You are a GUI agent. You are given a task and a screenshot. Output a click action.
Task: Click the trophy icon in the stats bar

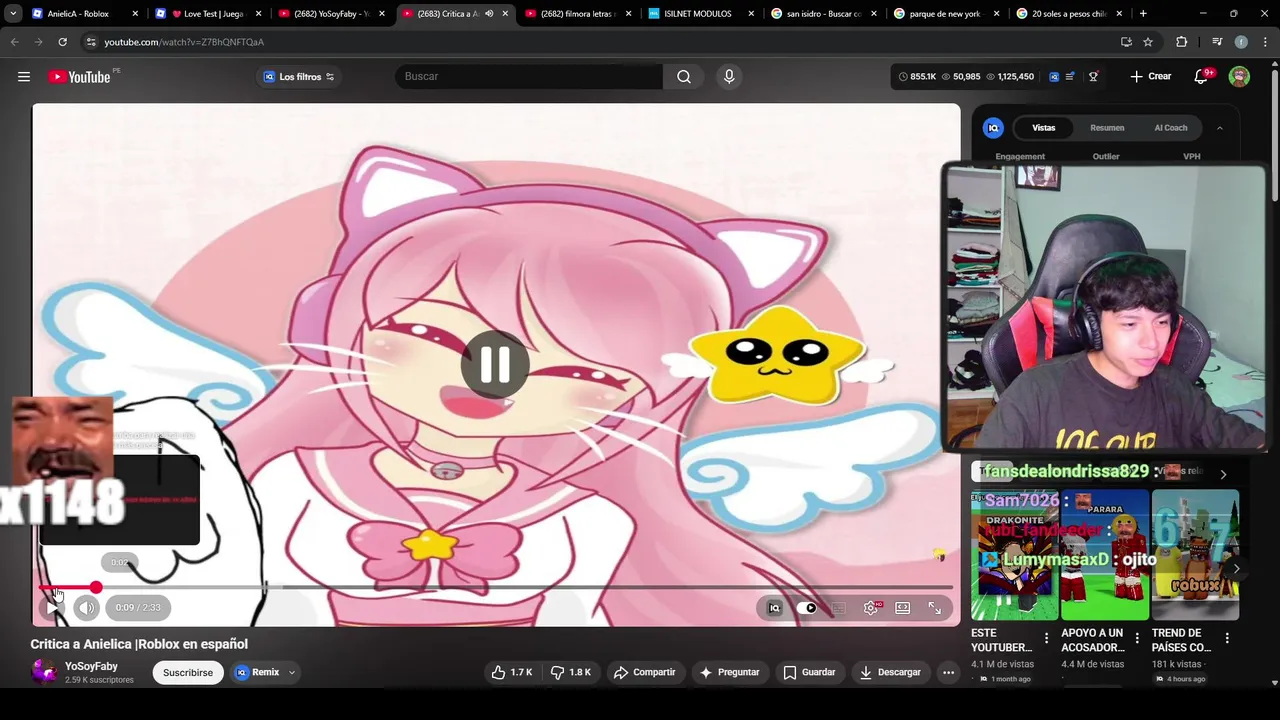tap(1093, 77)
